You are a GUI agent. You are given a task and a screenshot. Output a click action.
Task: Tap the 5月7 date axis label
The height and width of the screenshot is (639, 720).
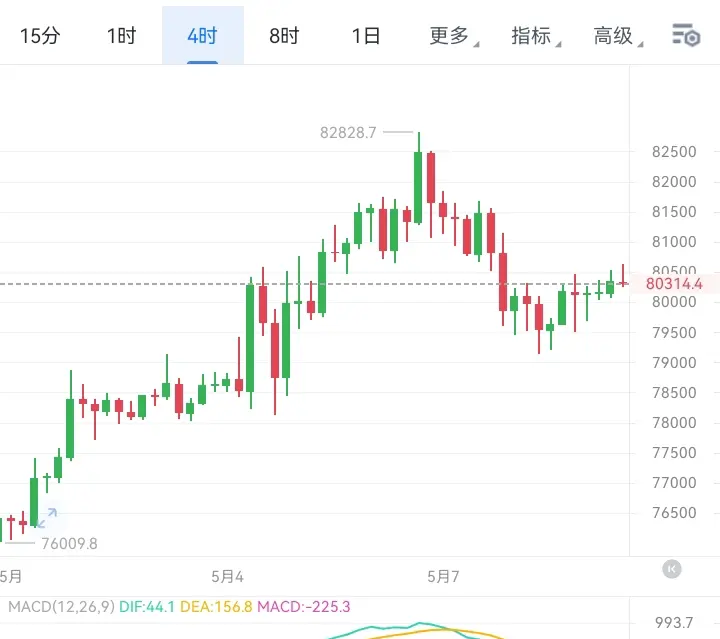443,577
